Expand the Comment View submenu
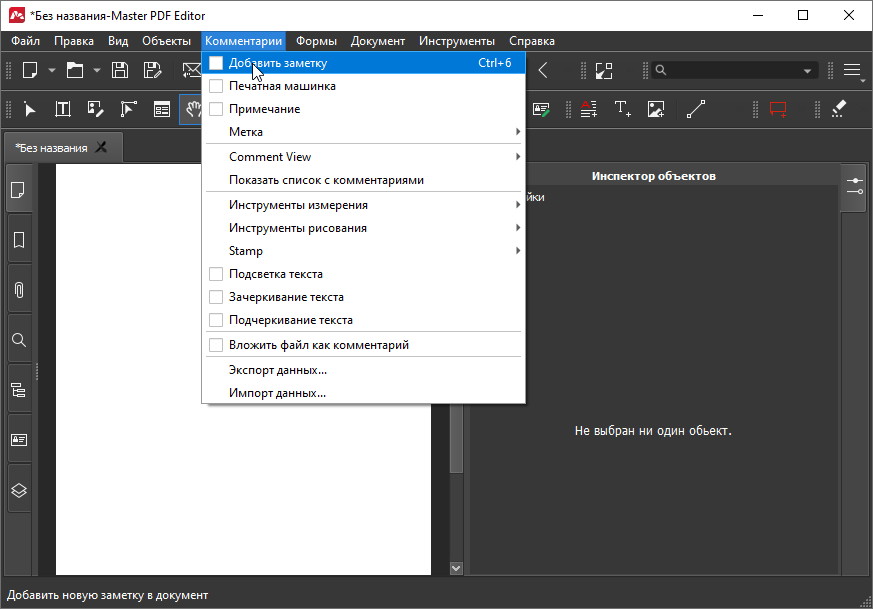This screenshot has height=609, width=873. (364, 157)
